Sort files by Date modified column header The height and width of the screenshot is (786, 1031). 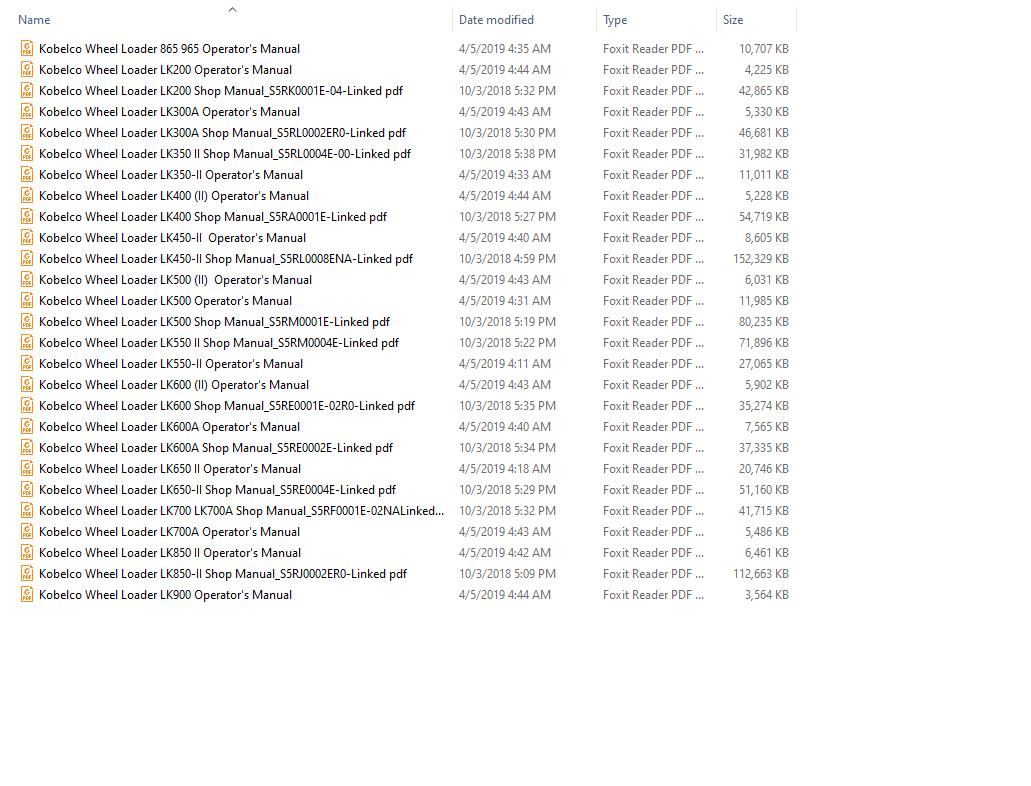pos(496,20)
